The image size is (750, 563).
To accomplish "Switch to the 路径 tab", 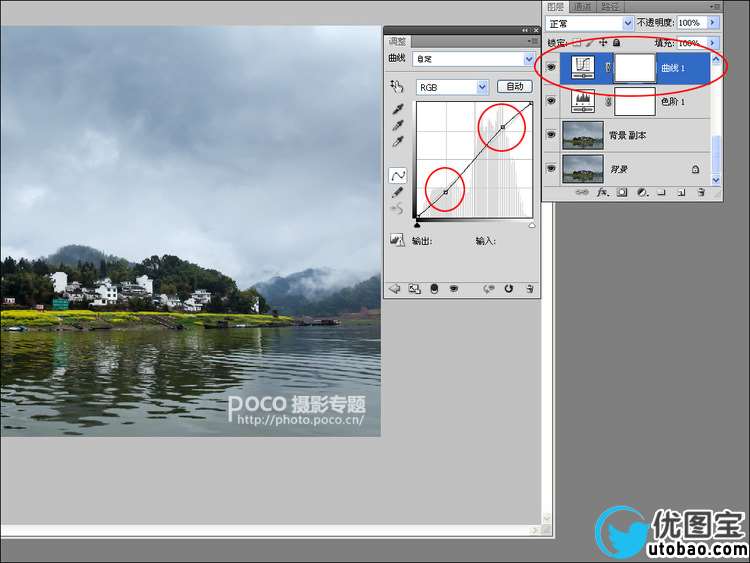I will coord(610,7).
